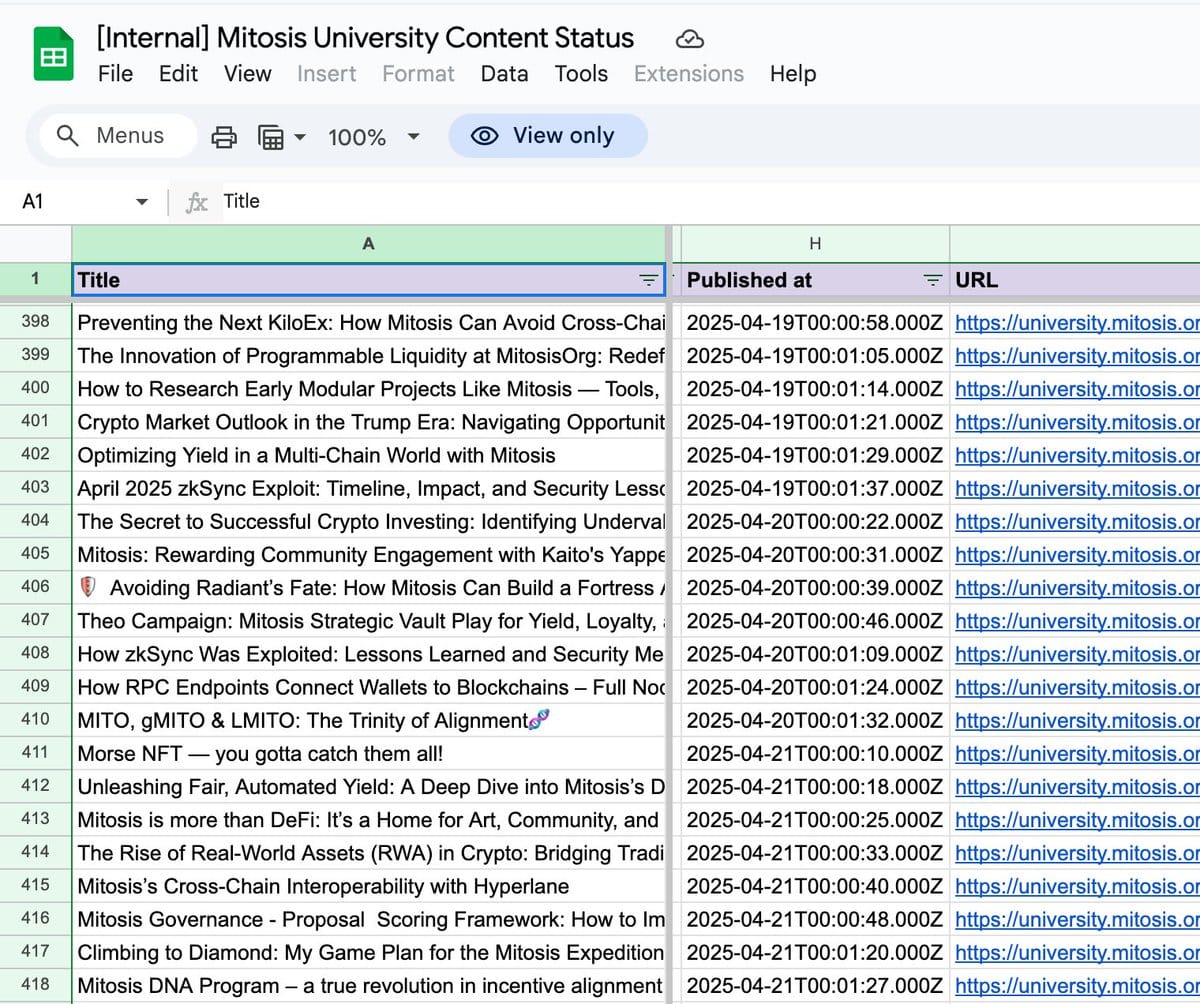Open the URL link in row 414
This screenshot has width=1200, height=1004.
(1077, 853)
